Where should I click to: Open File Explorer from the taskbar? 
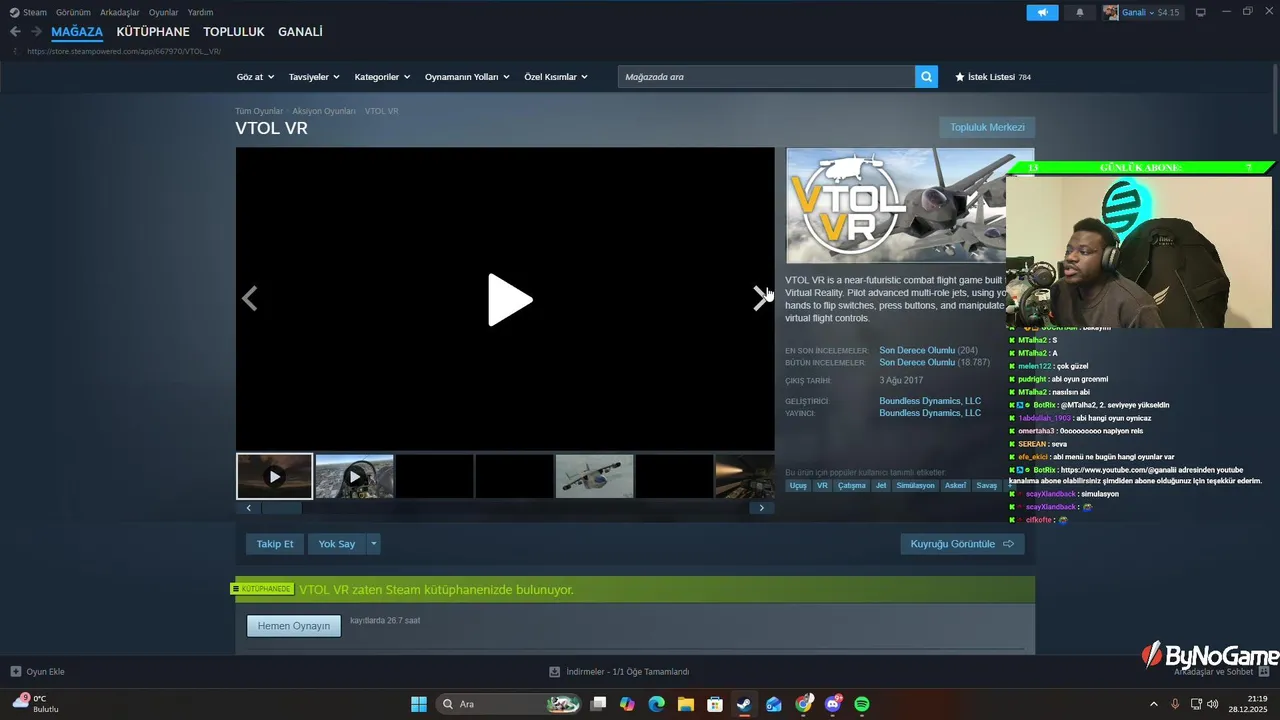tap(686, 704)
